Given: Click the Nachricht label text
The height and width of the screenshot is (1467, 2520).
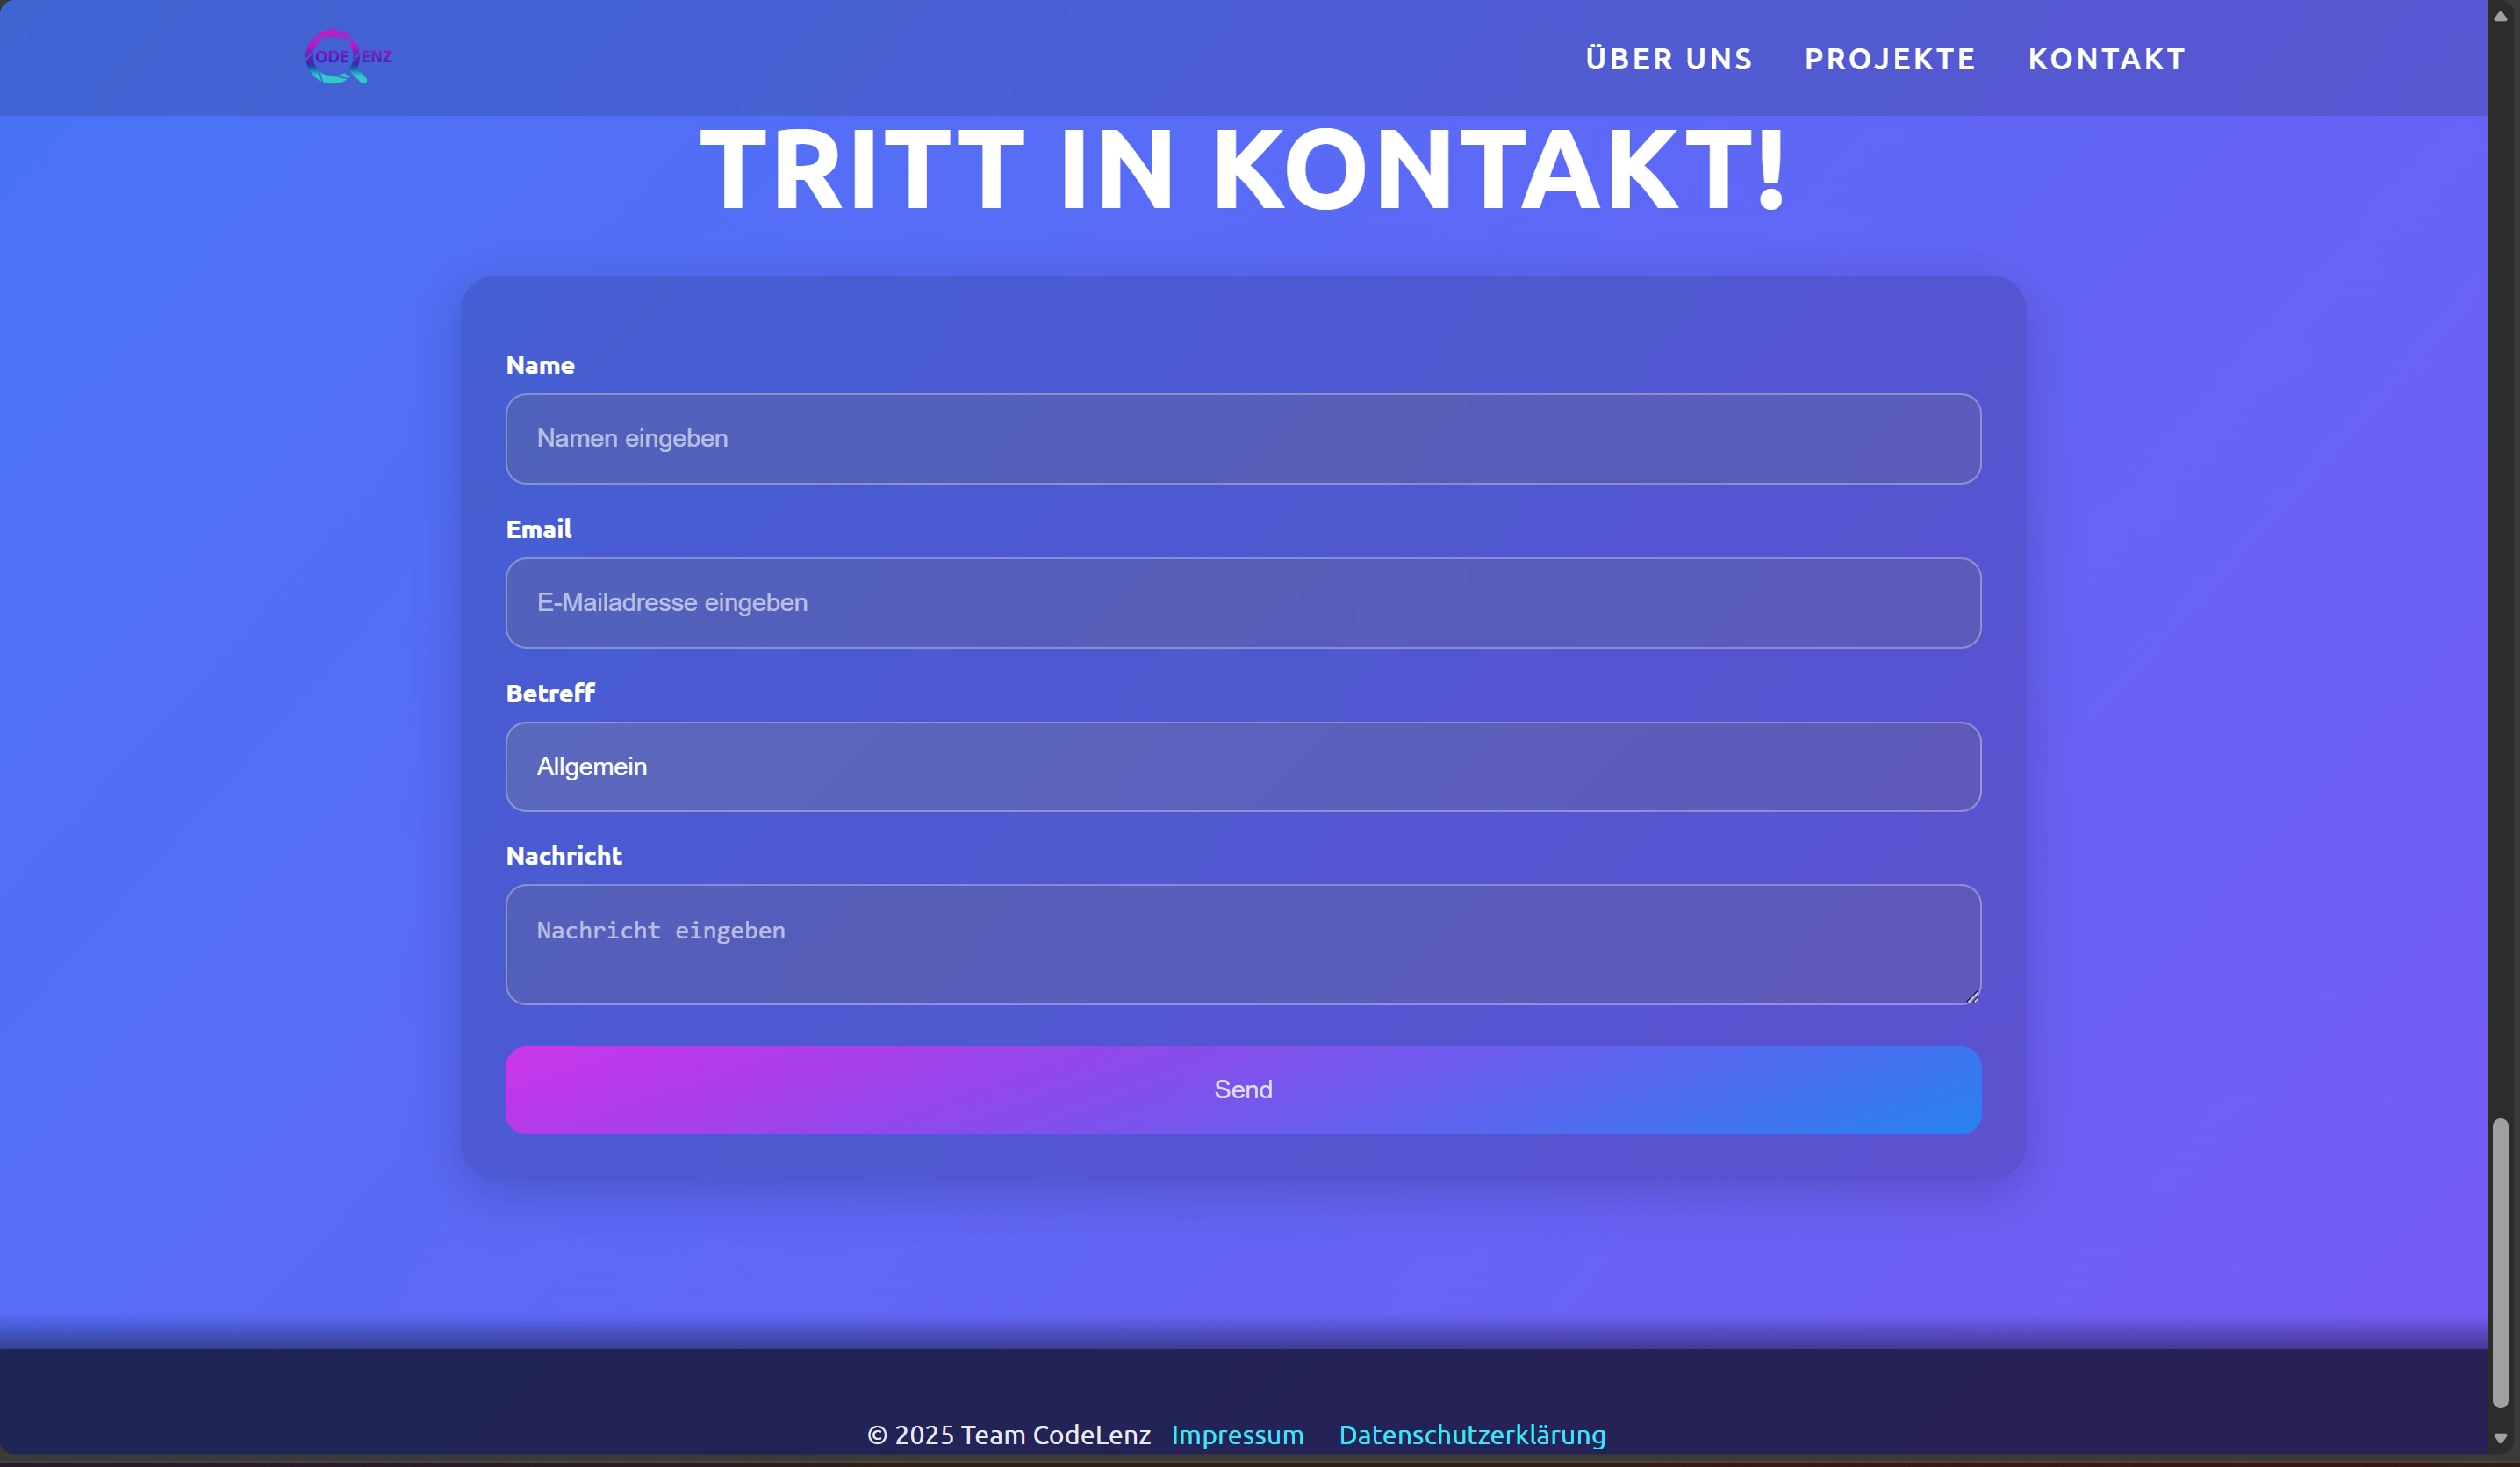Looking at the screenshot, I should click(563, 856).
